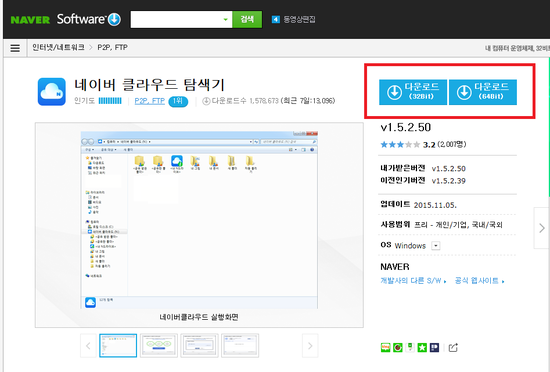Select the second screenshot thumbnail
Image resolution: width=550 pixels, height=372 pixels.
coord(159,346)
